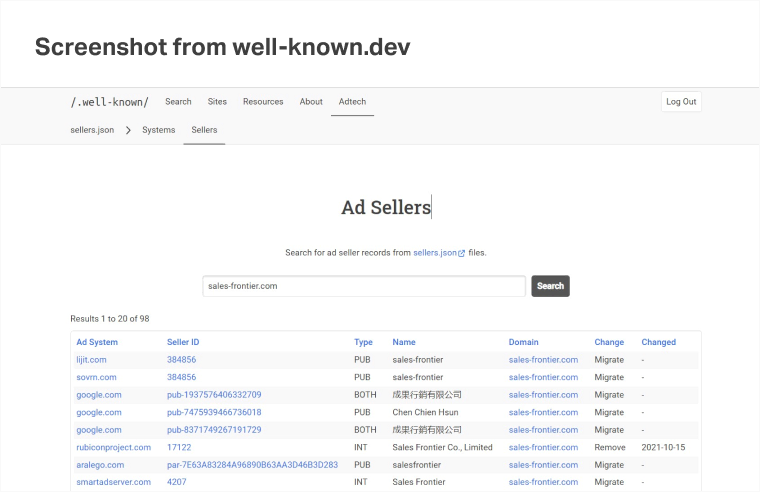Click the 'salesfrontier' name cell
Screen dimensions: 760x492
coord(416,464)
